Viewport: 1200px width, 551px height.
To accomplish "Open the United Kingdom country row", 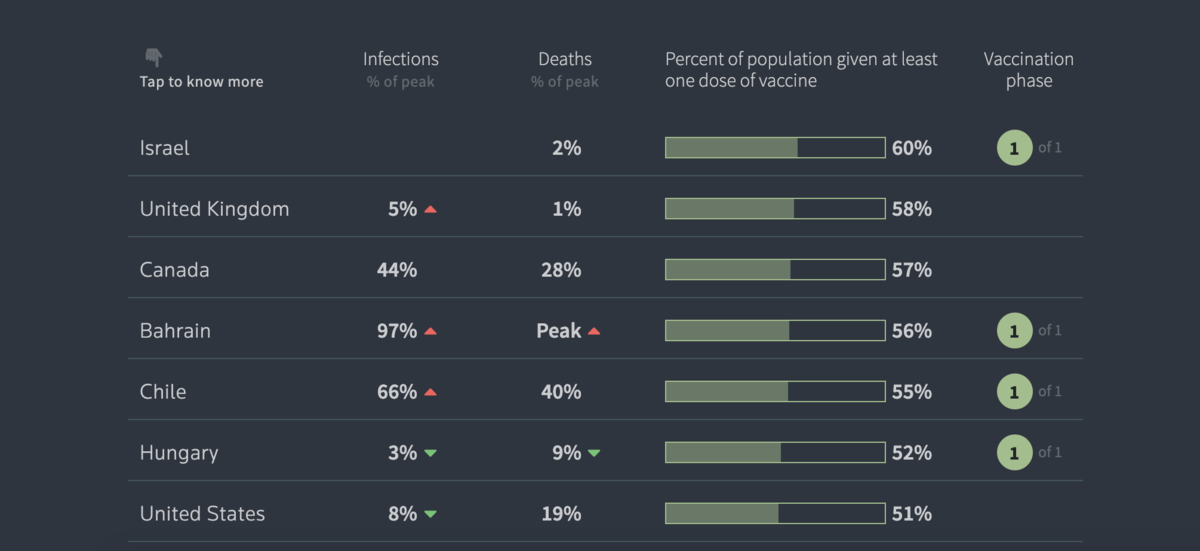I will [x=214, y=209].
